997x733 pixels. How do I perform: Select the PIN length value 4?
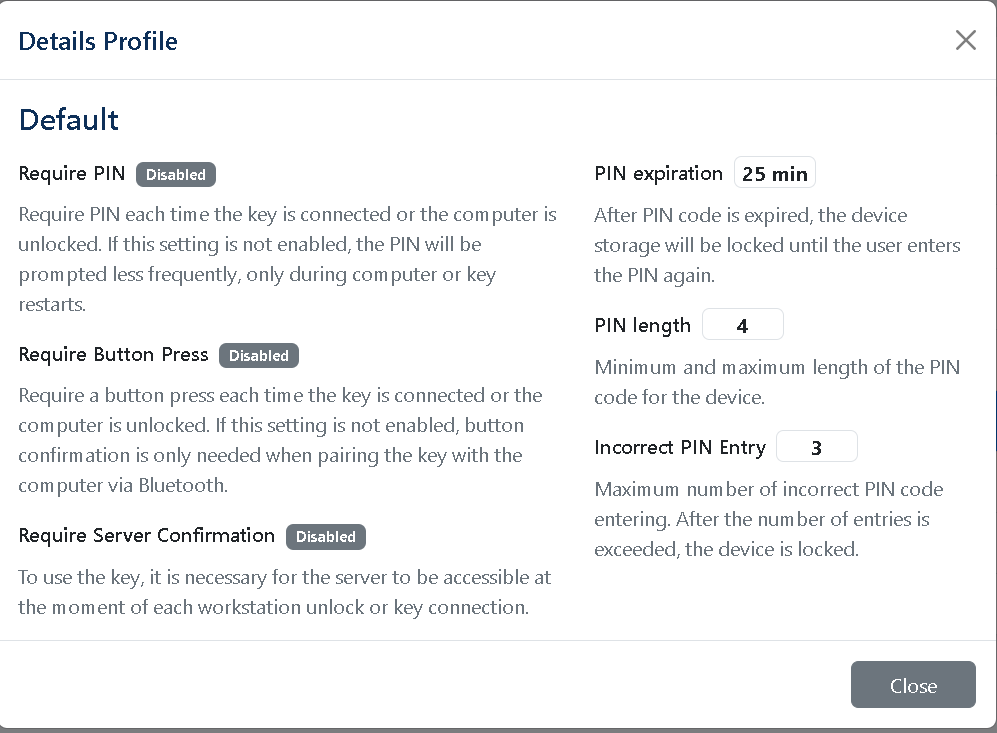742,325
